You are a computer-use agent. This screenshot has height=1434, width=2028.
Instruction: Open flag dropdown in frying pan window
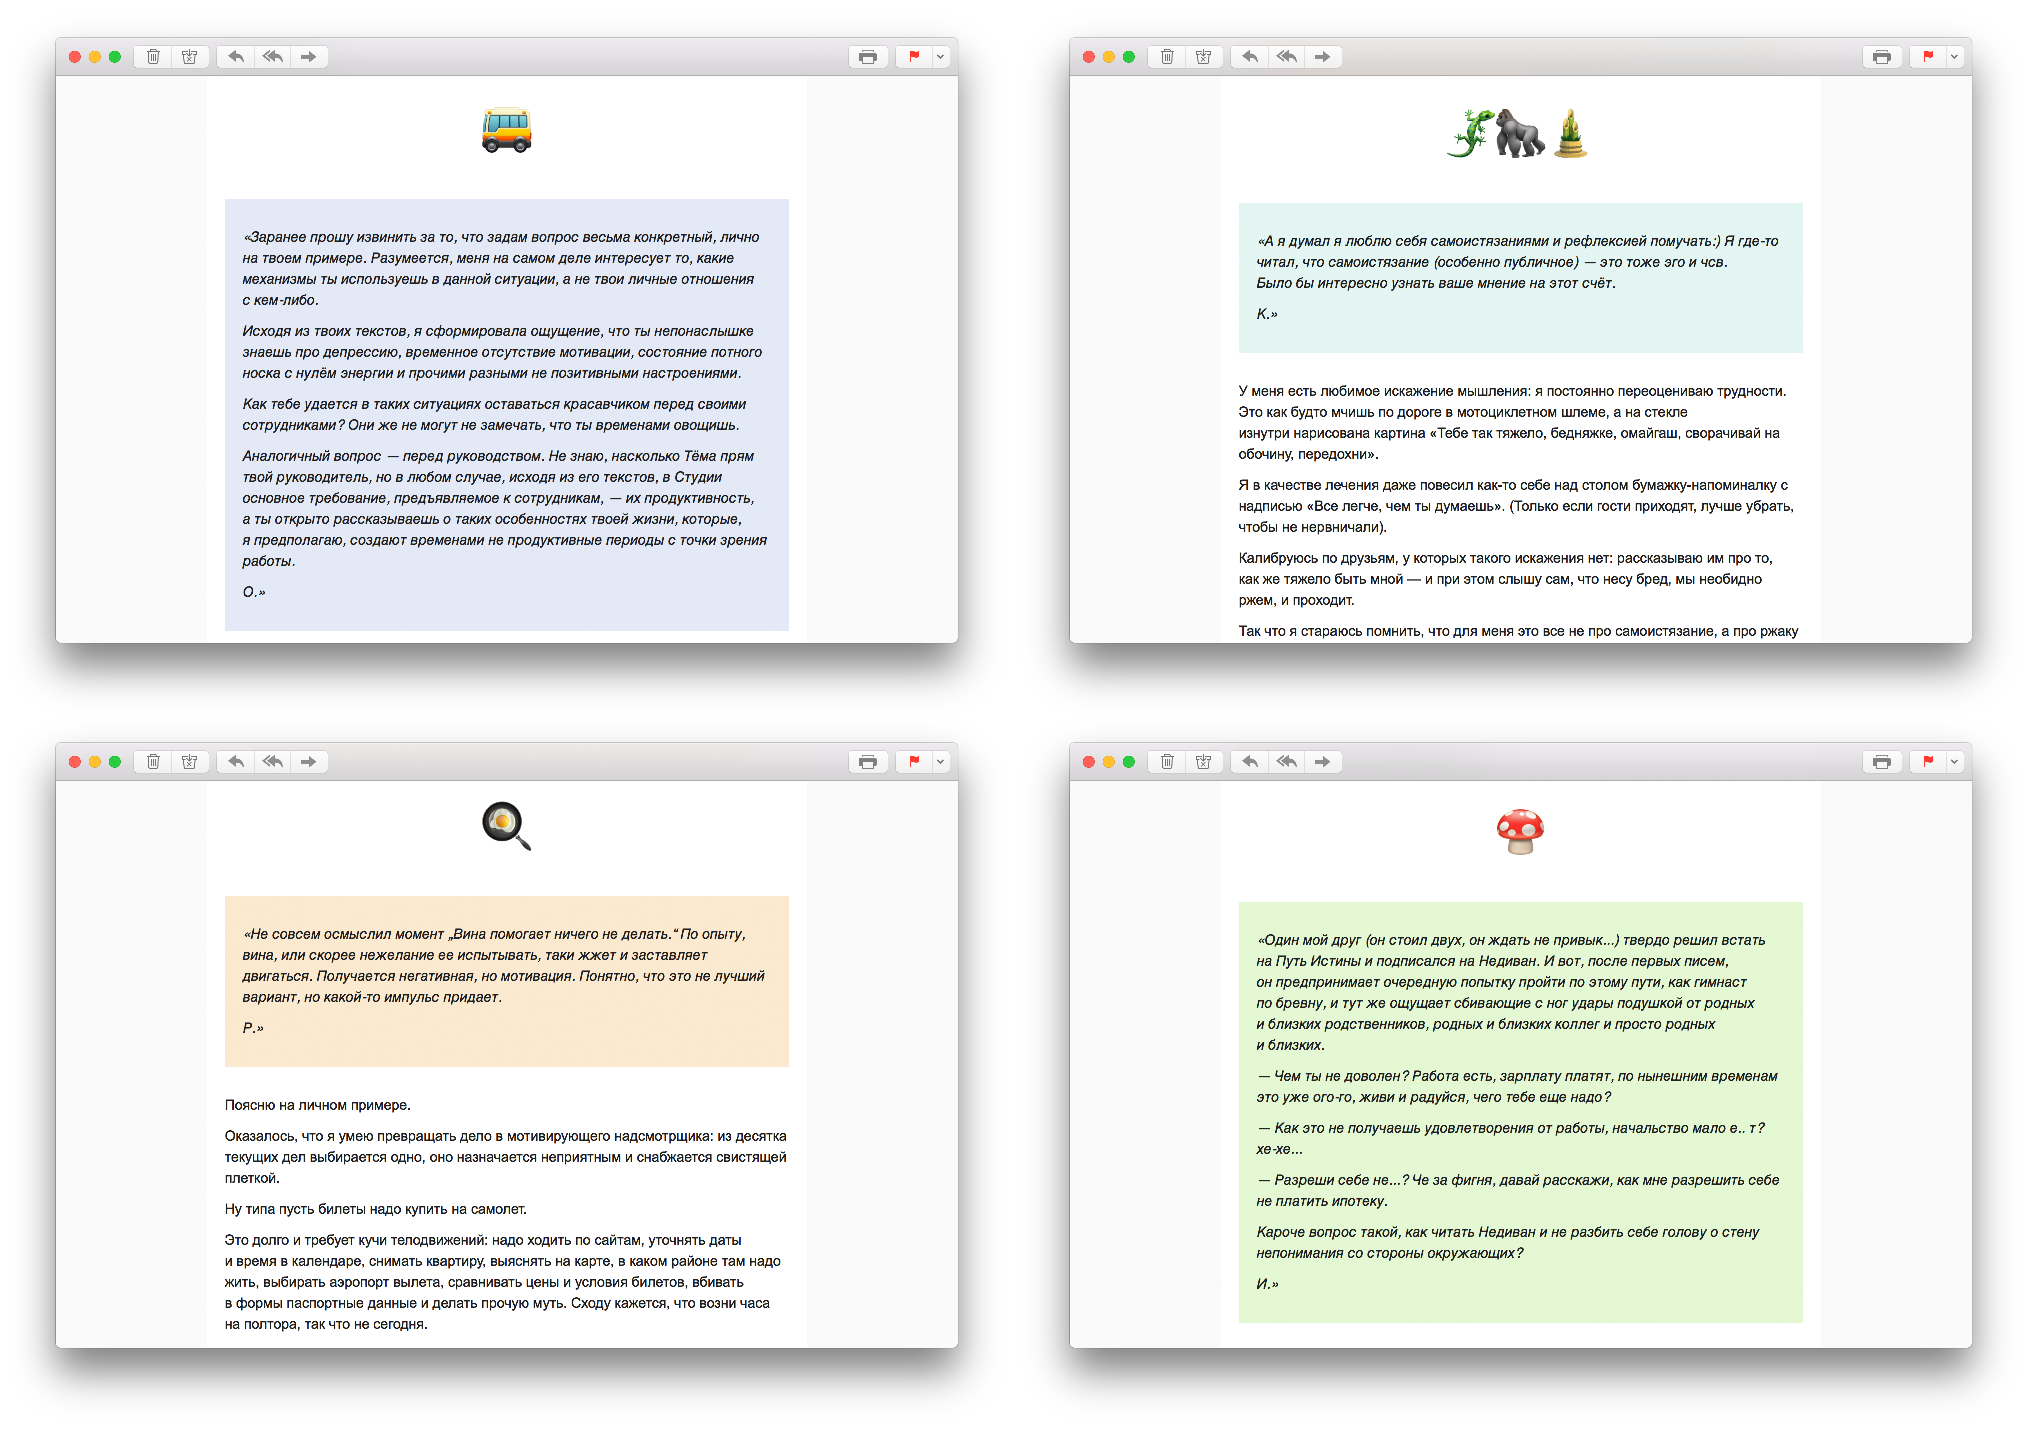[940, 762]
